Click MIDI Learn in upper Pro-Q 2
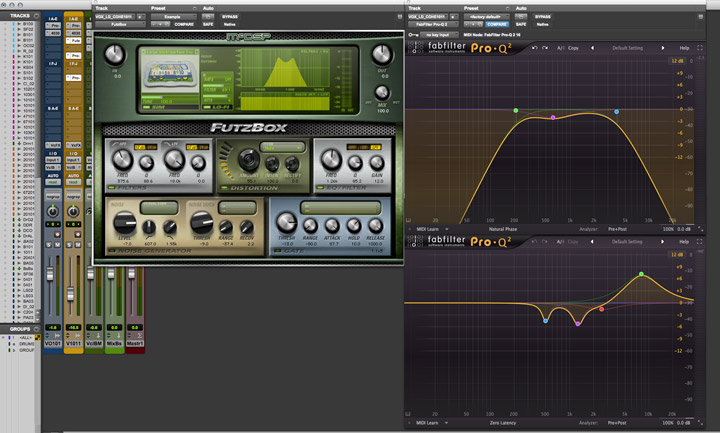Viewport: 720px width, 433px height. (427, 229)
